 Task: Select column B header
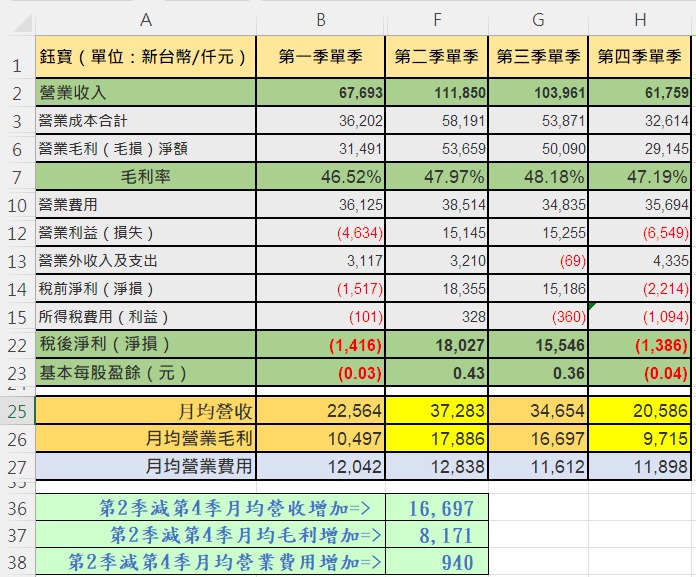point(320,20)
